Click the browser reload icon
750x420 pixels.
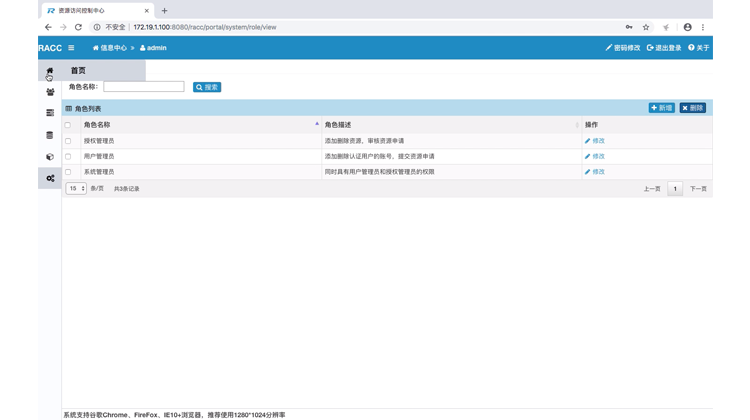pyautogui.click(x=78, y=27)
